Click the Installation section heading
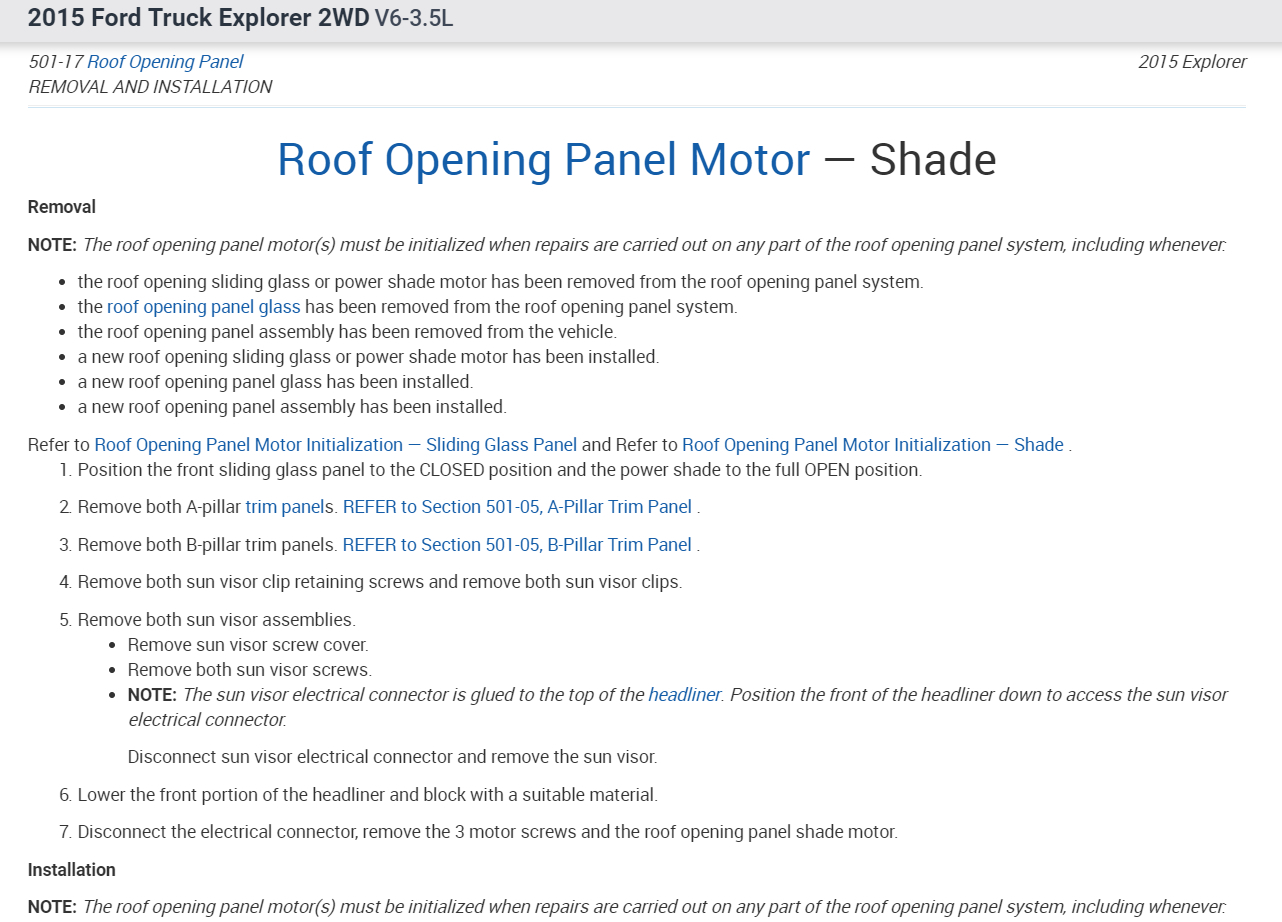The width and height of the screenshot is (1282, 922). coord(72,870)
